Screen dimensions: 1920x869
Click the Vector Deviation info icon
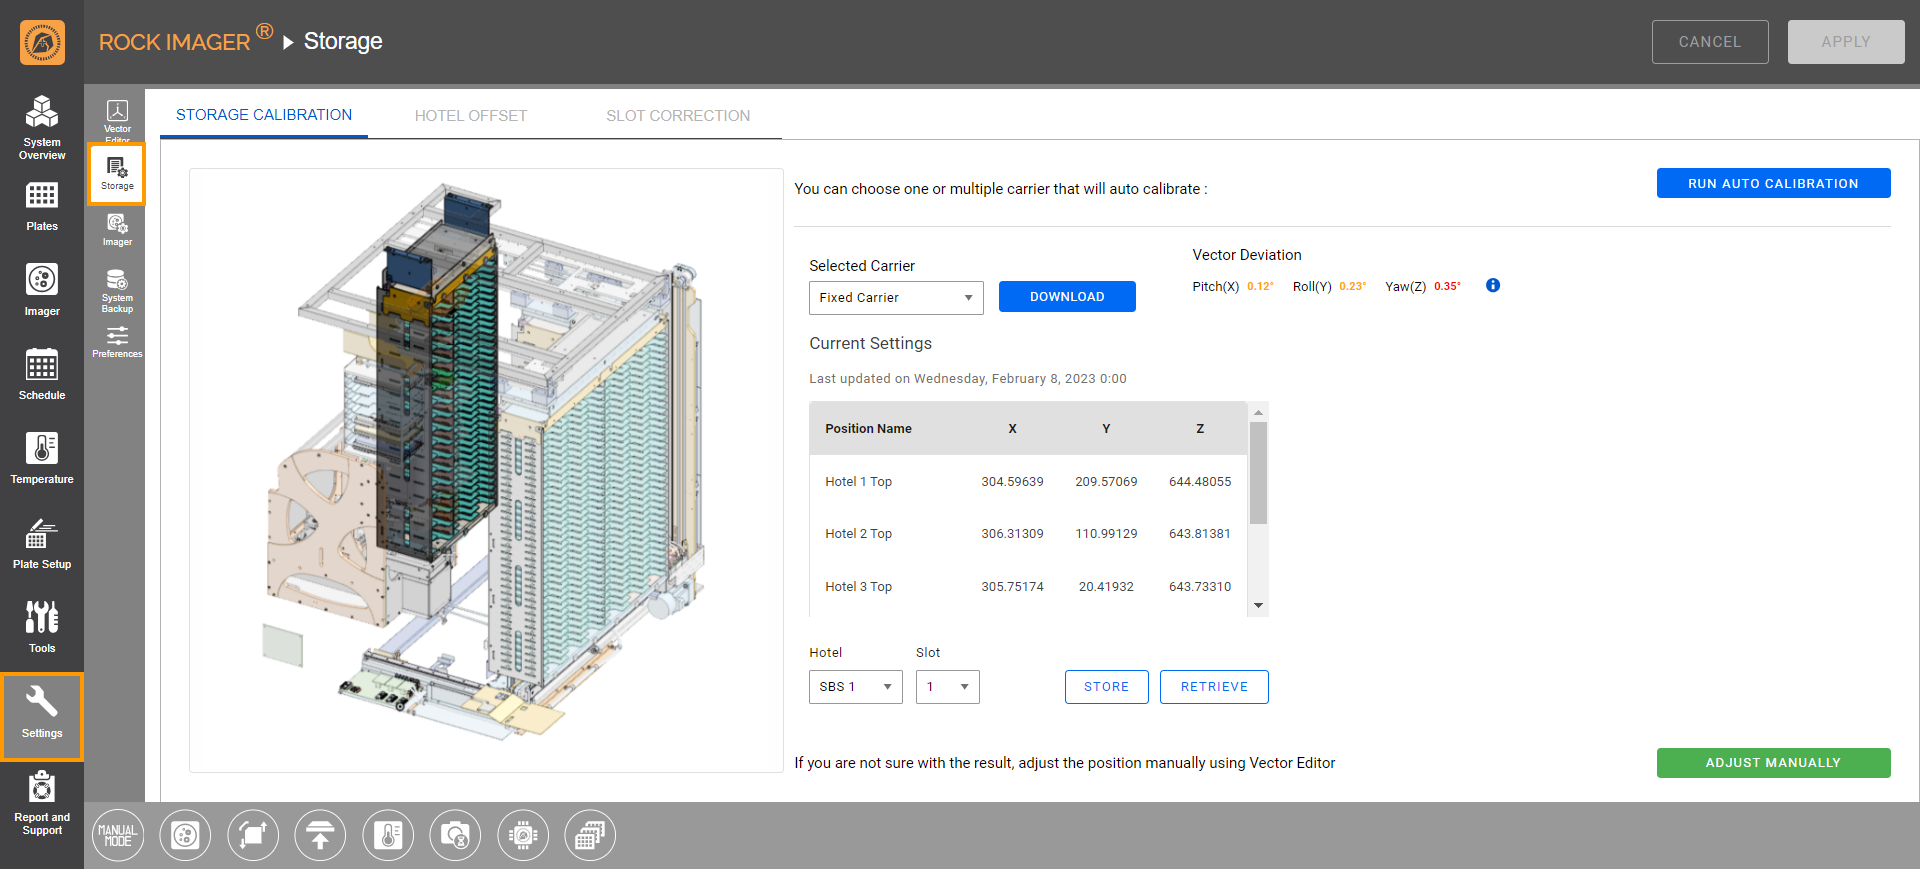point(1493,286)
